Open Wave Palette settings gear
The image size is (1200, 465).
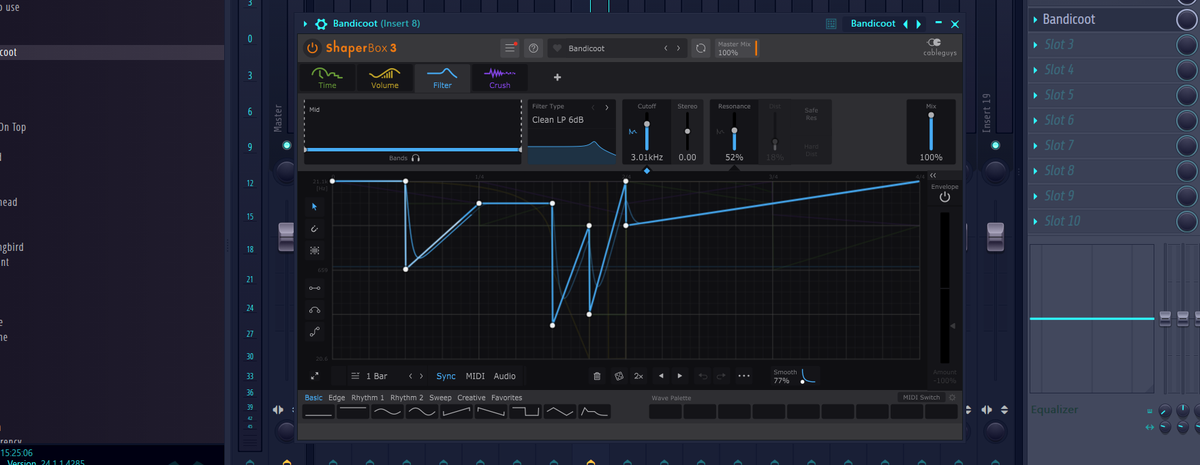[952, 397]
